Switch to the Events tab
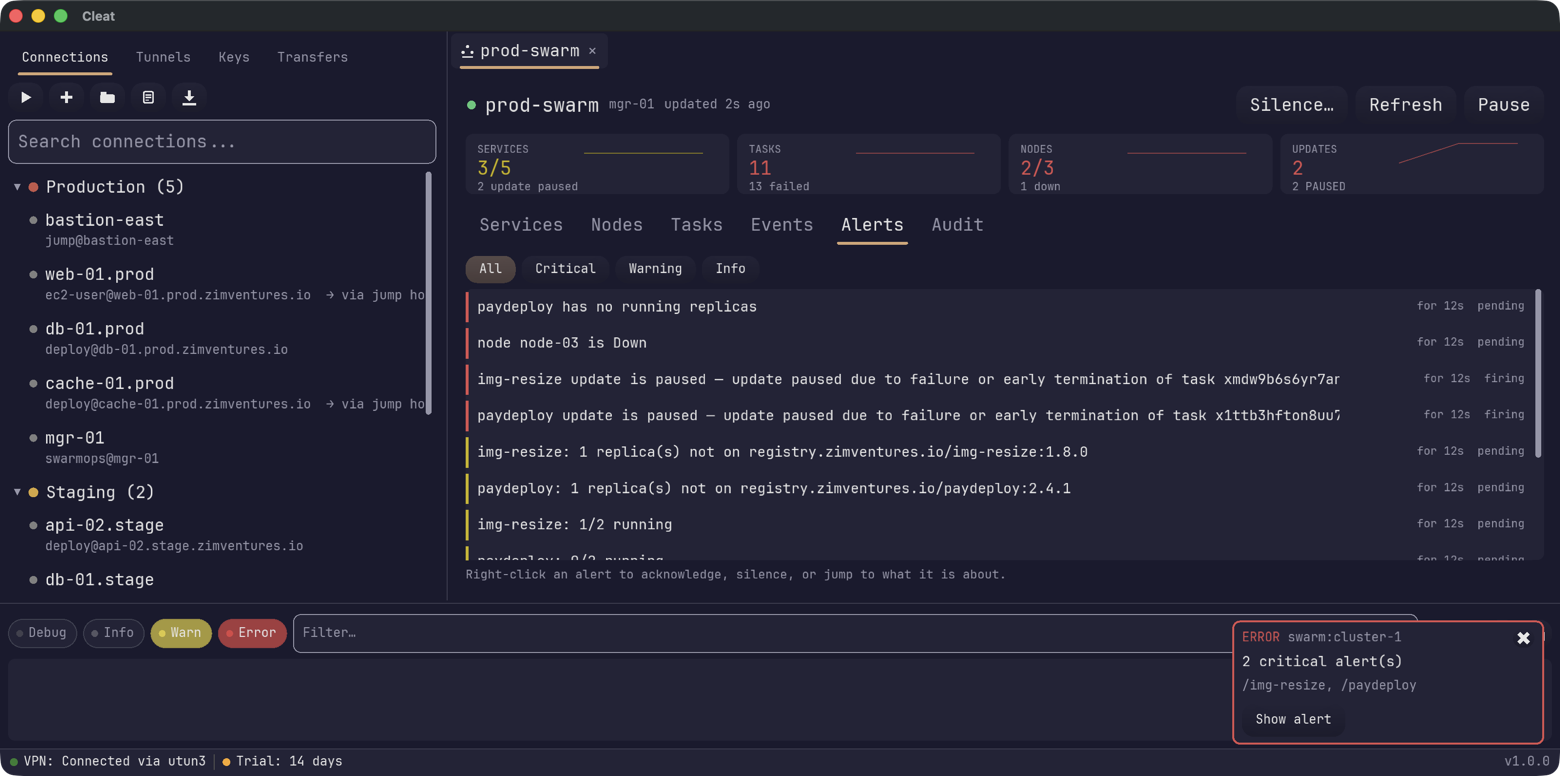 (782, 225)
